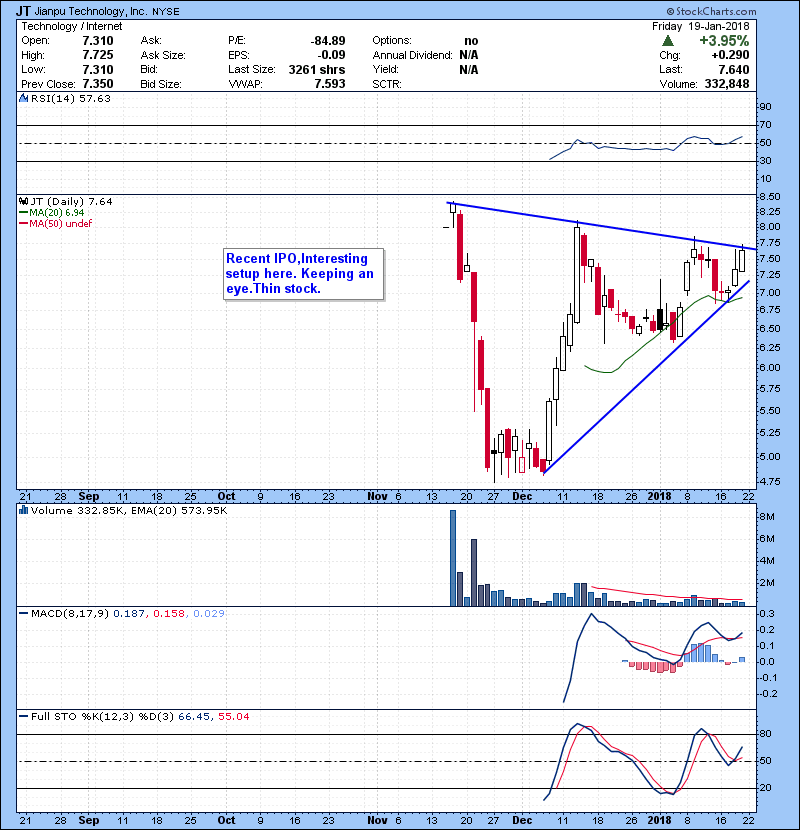The image size is (800, 830).
Task: Click the Jianpu Technology, Inc. company name
Action: coord(91,11)
